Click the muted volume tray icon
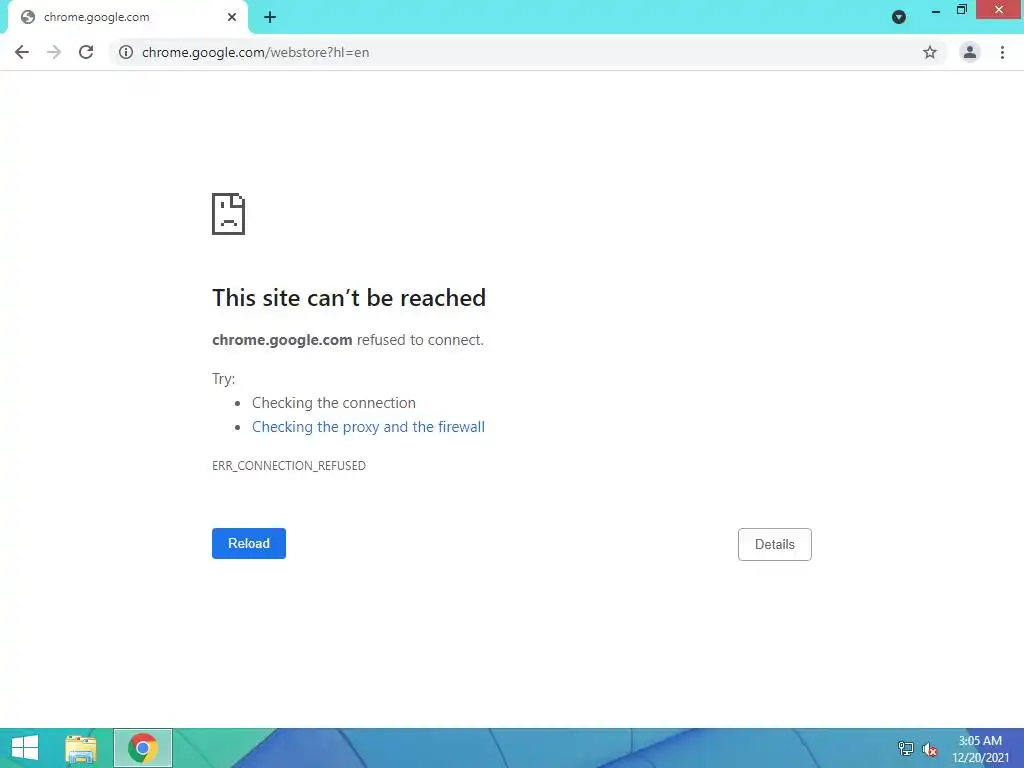Viewport: 1024px width, 768px height. coord(930,749)
